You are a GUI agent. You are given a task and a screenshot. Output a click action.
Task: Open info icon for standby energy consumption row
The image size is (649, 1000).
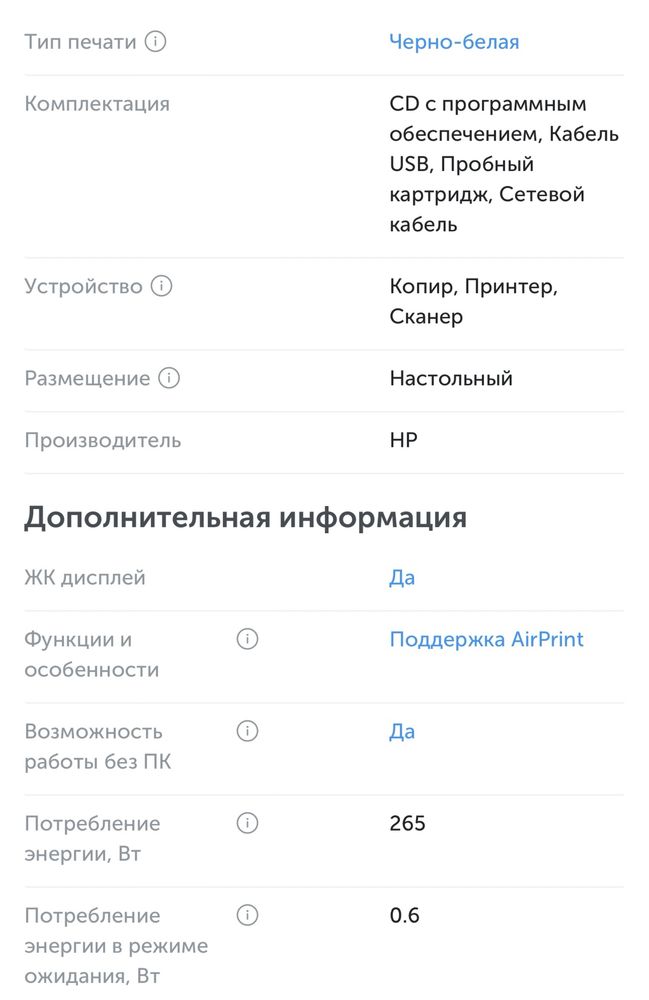tap(247, 915)
